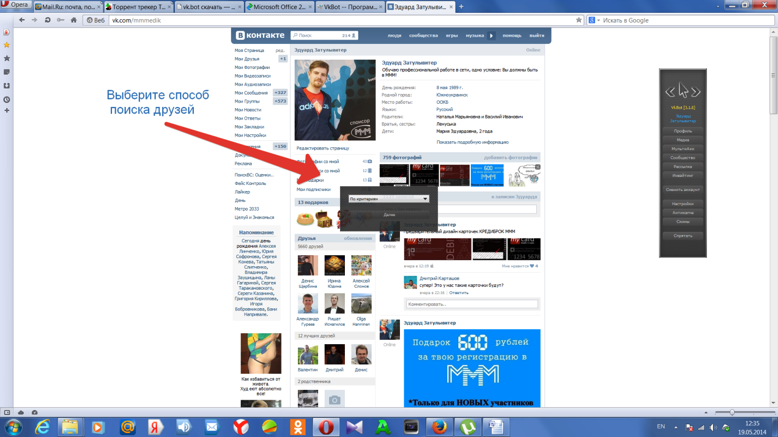Show hidden system tray icons arrow
This screenshot has height=437, width=778.
(x=676, y=427)
